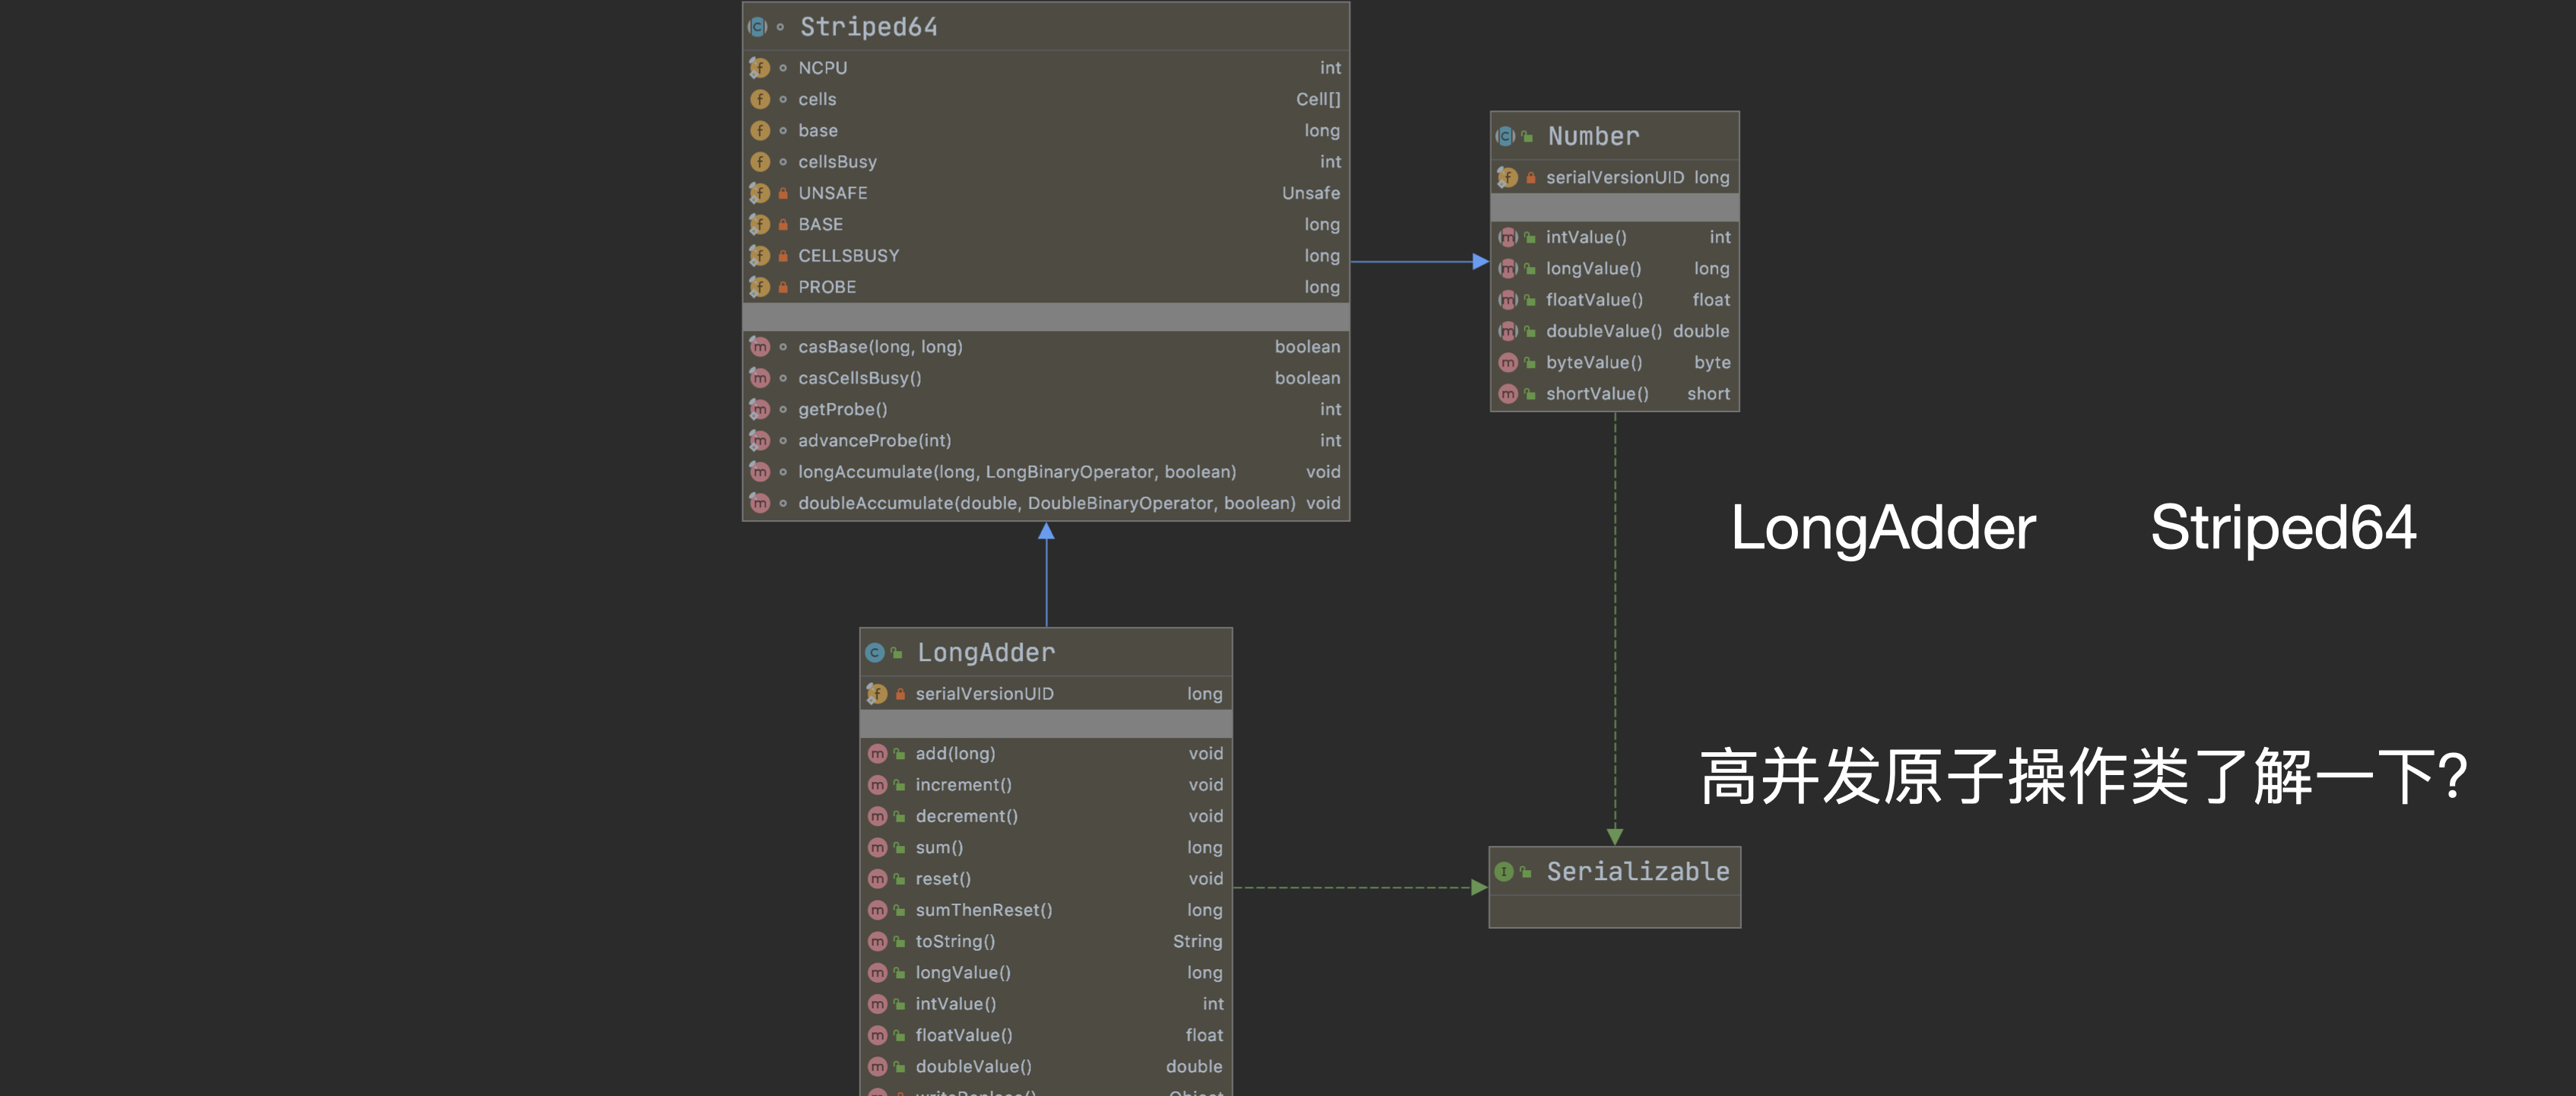Click the Serializable interface node title
Viewport: 2576px width, 1096px height.
(x=1637, y=871)
